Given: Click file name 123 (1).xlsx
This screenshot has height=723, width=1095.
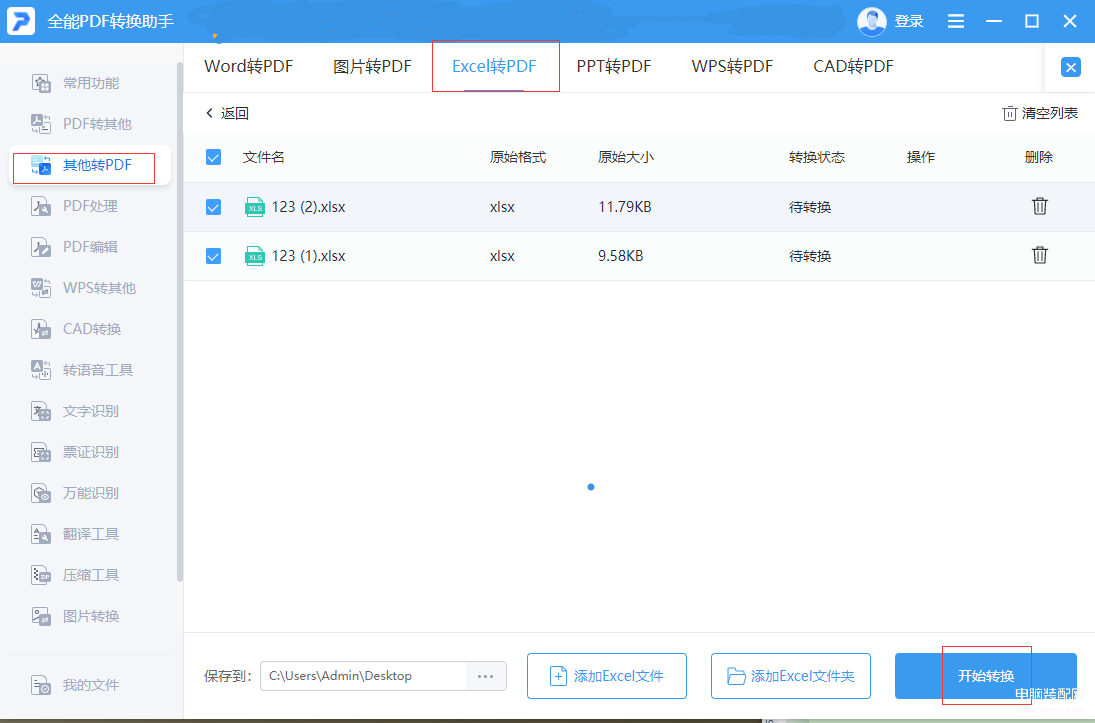Looking at the screenshot, I should tap(309, 256).
